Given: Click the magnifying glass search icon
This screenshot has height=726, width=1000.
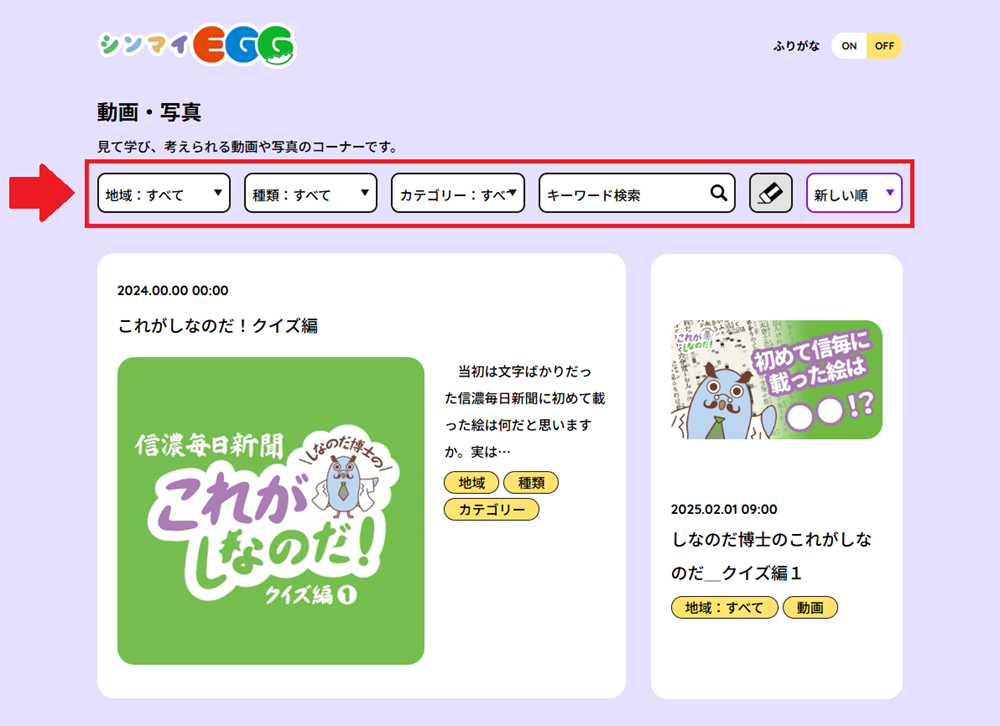Looking at the screenshot, I should pos(718,194).
